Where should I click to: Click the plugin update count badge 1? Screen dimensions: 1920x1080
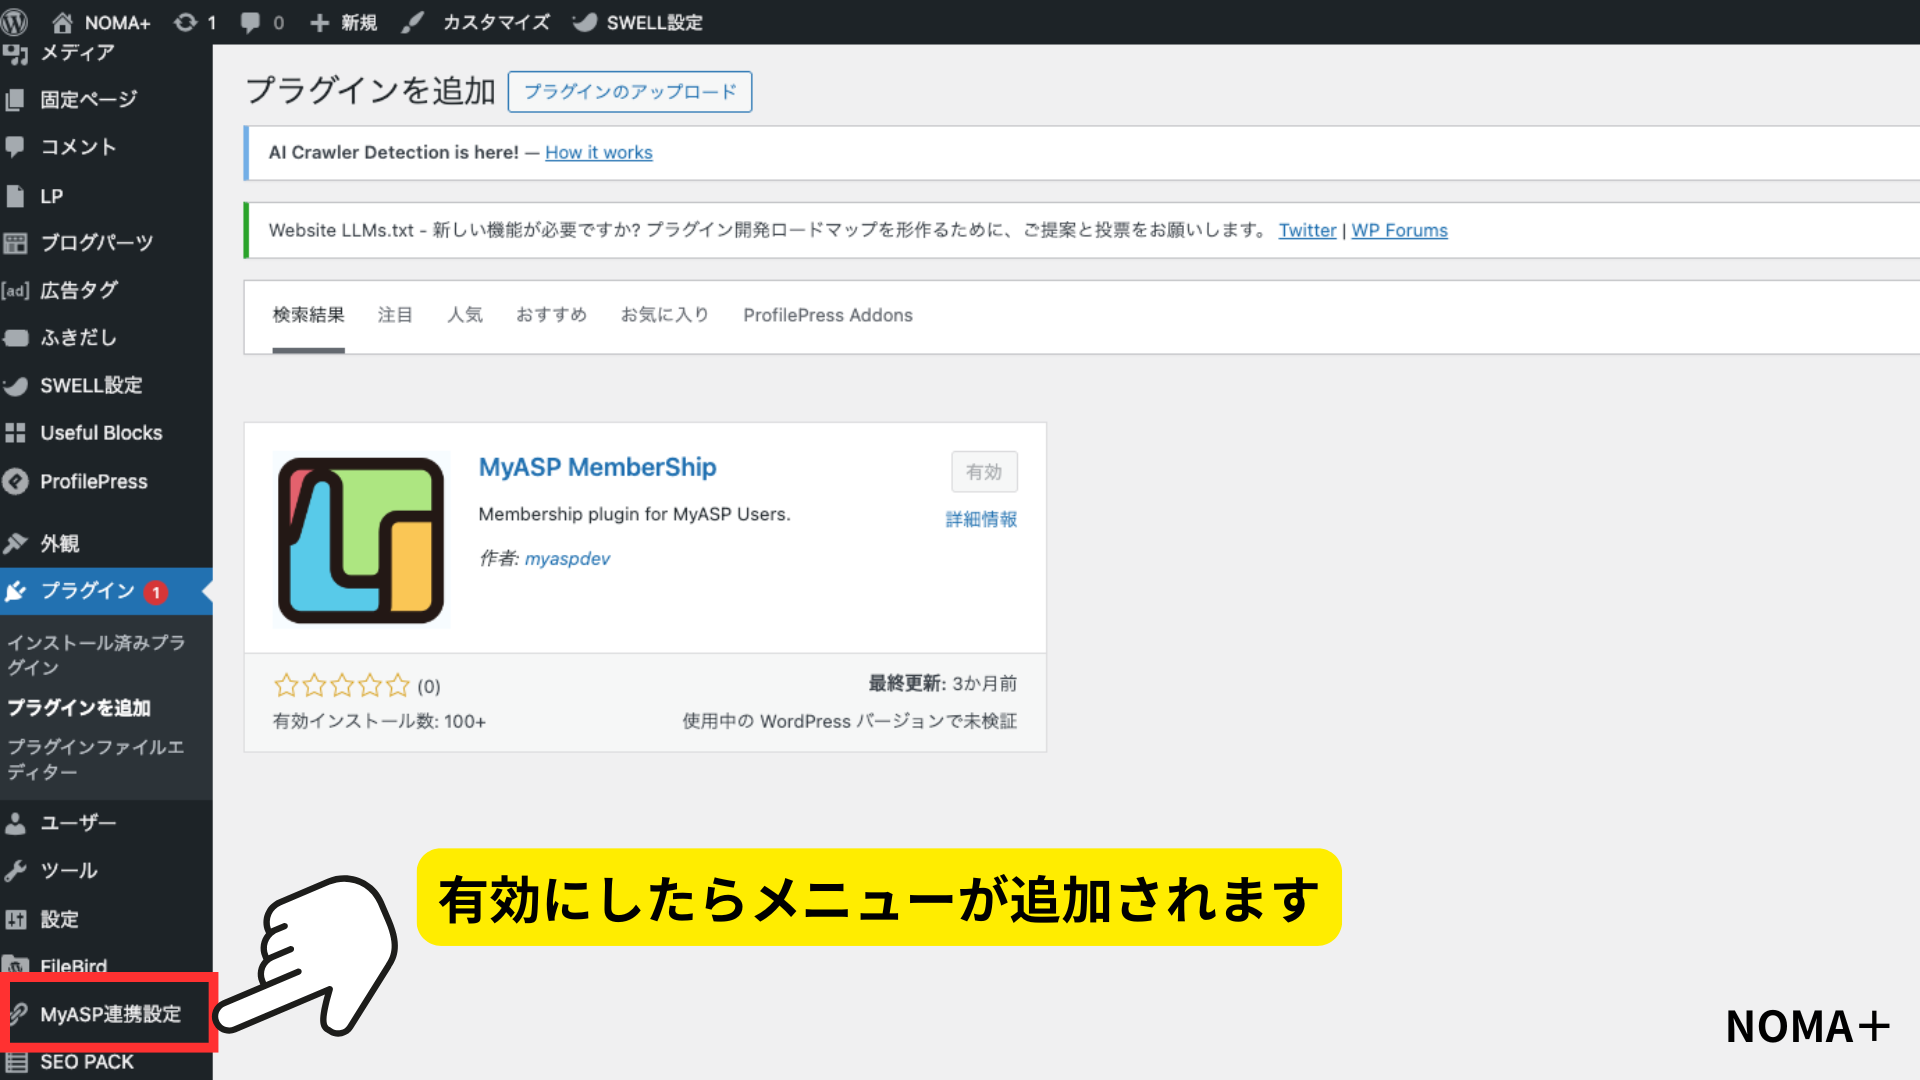[156, 592]
